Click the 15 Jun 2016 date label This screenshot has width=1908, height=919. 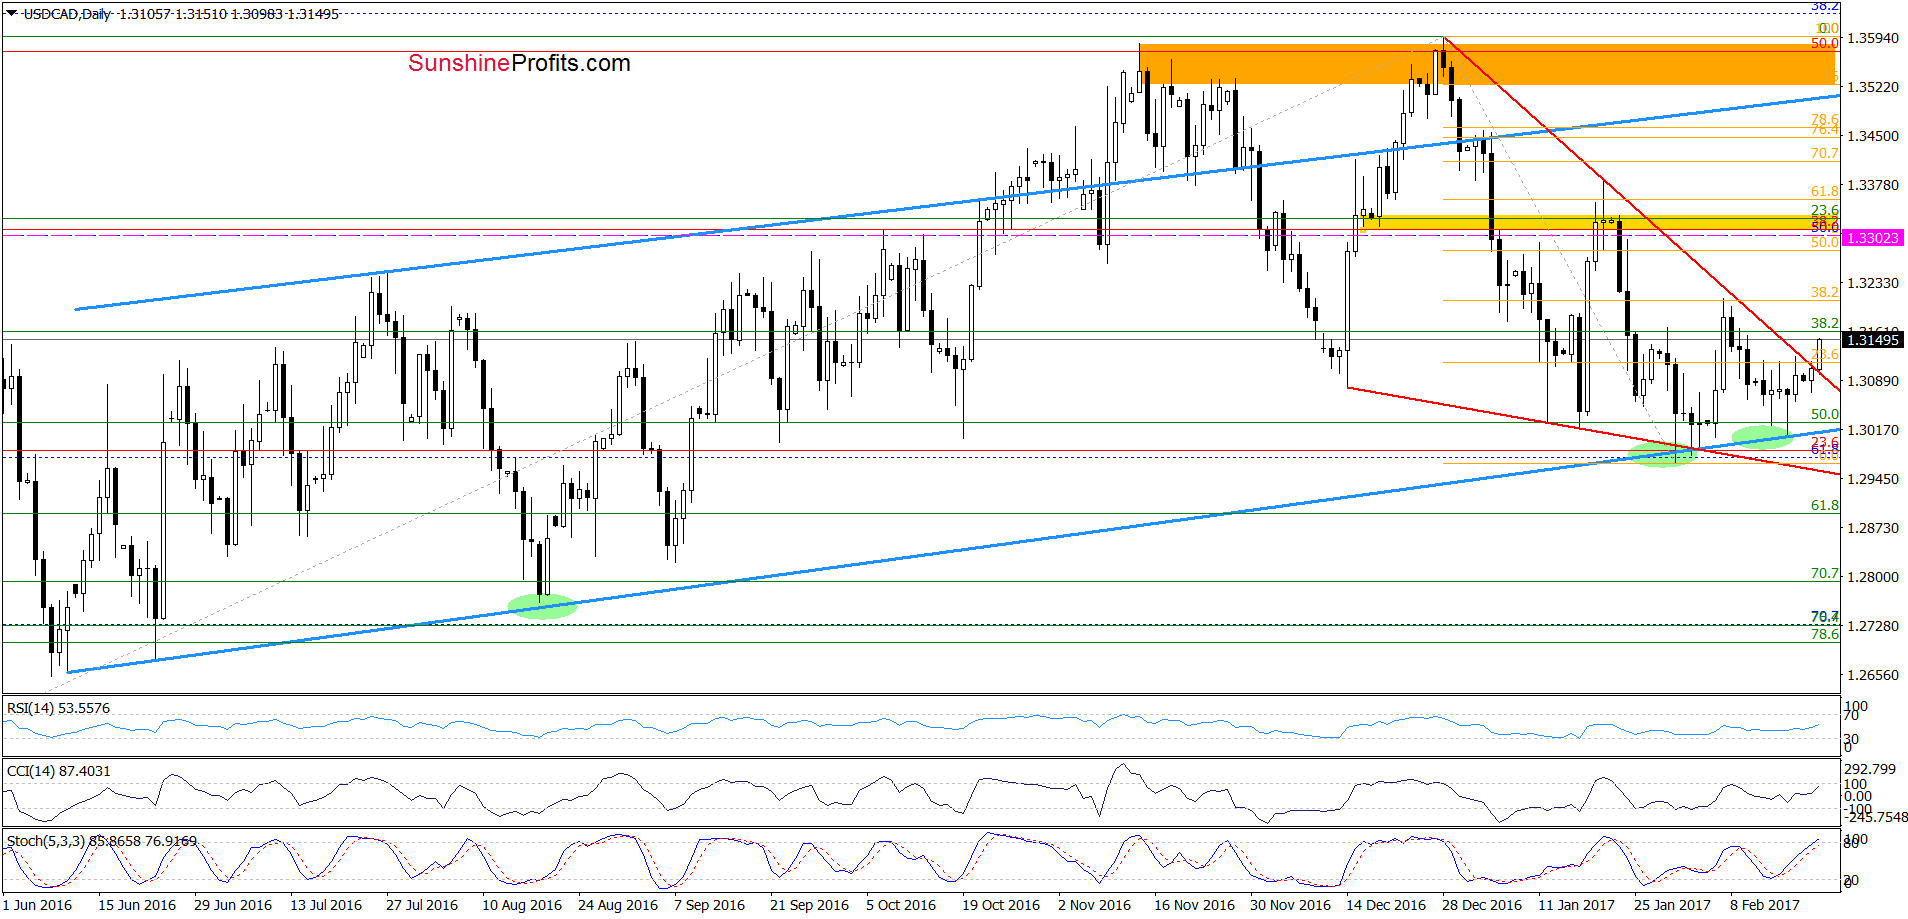[137, 905]
